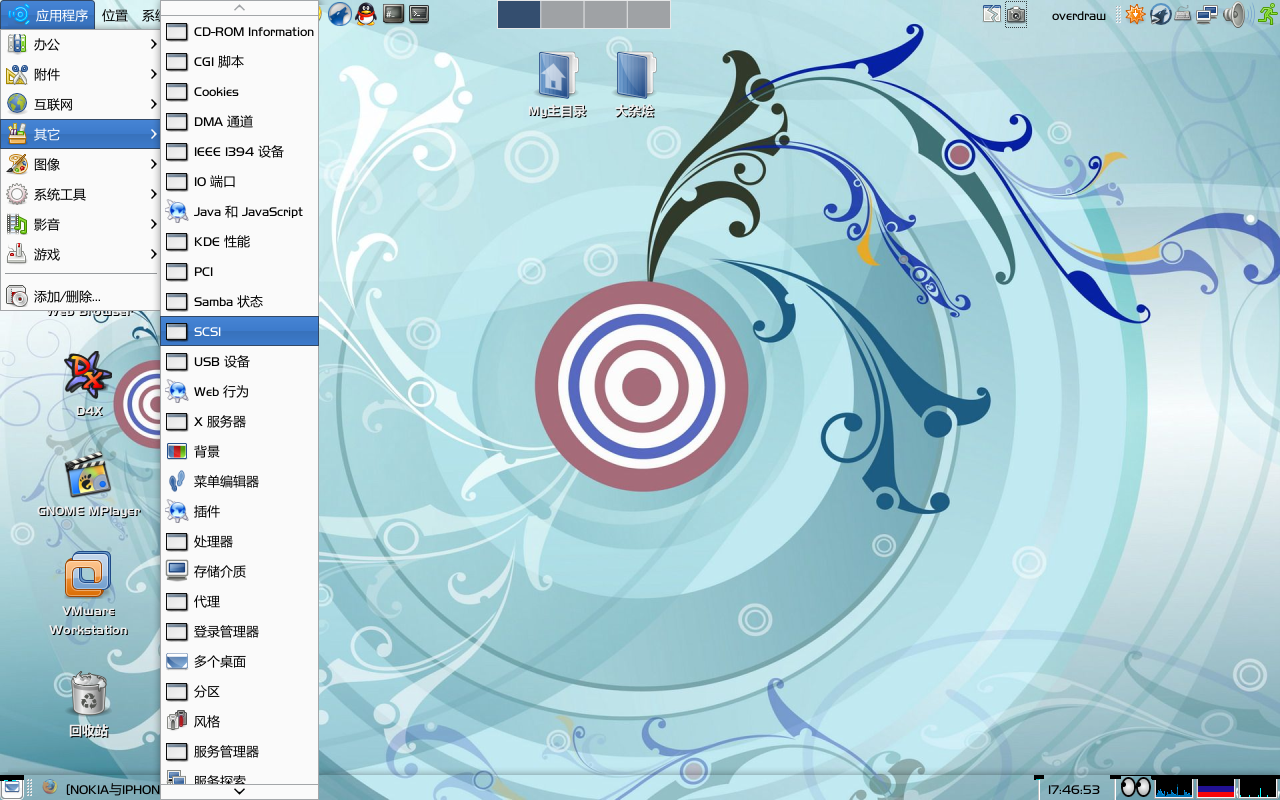
Task: Click the camera screenshot icon in top panel
Action: click(x=1016, y=14)
